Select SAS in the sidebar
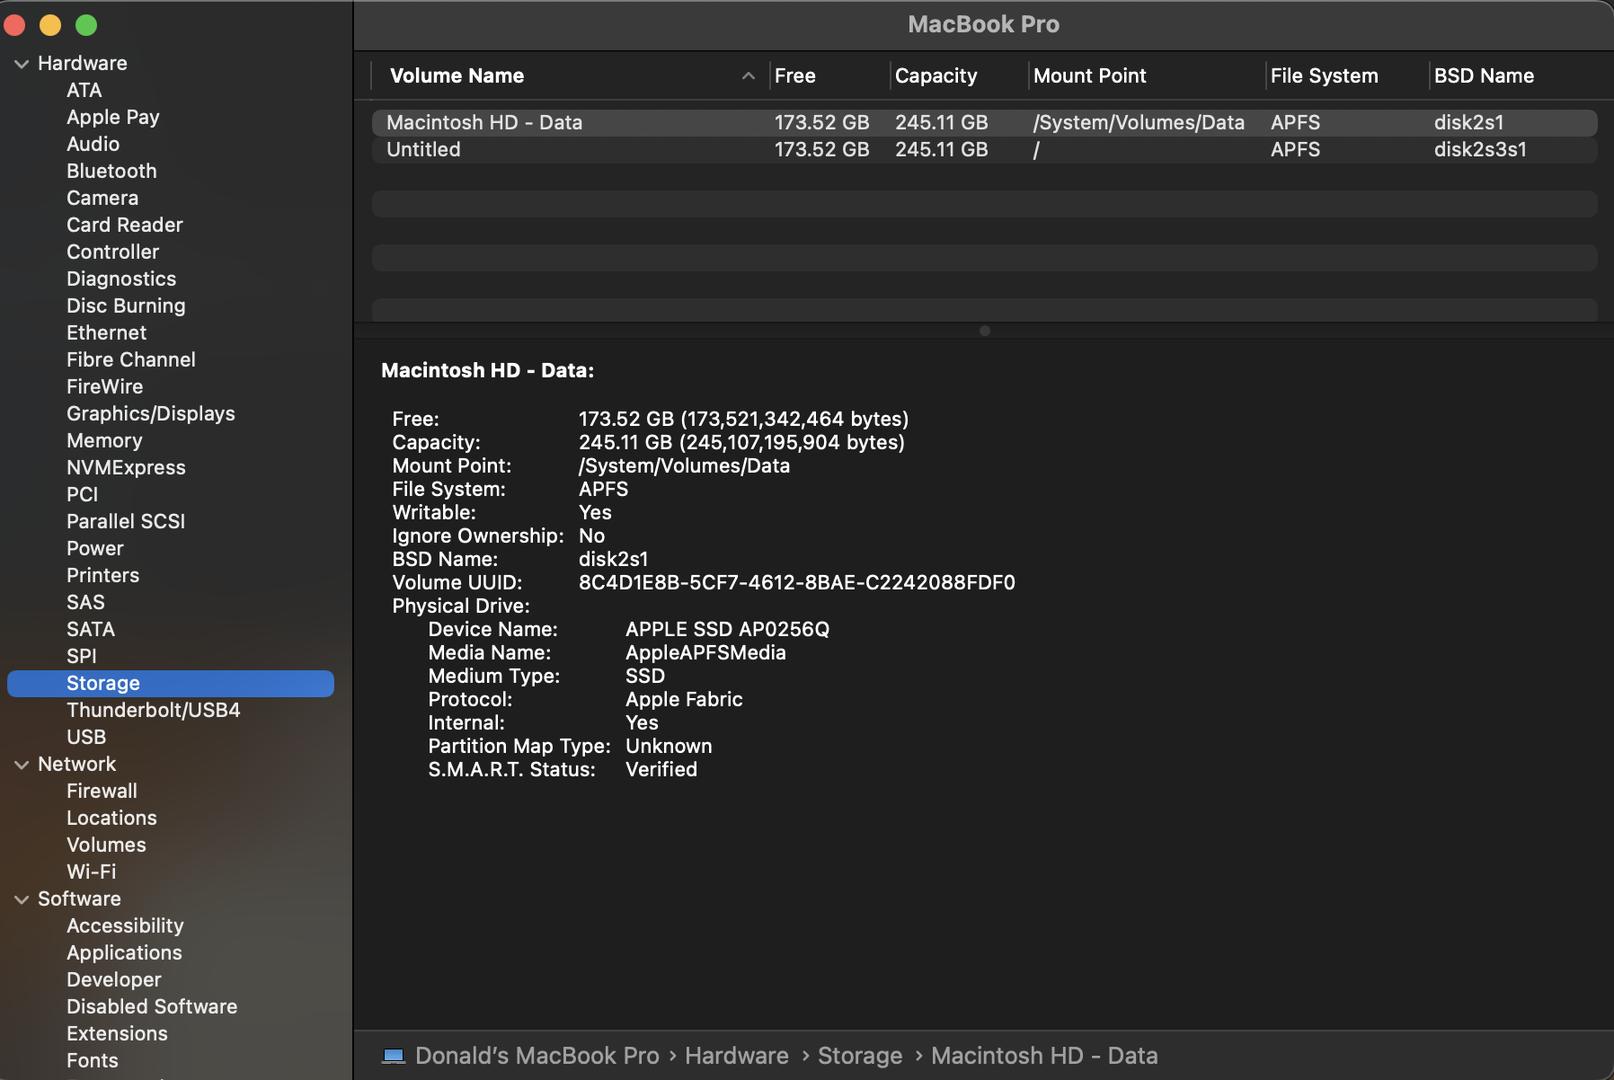The width and height of the screenshot is (1614, 1080). (x=85, y=603)
